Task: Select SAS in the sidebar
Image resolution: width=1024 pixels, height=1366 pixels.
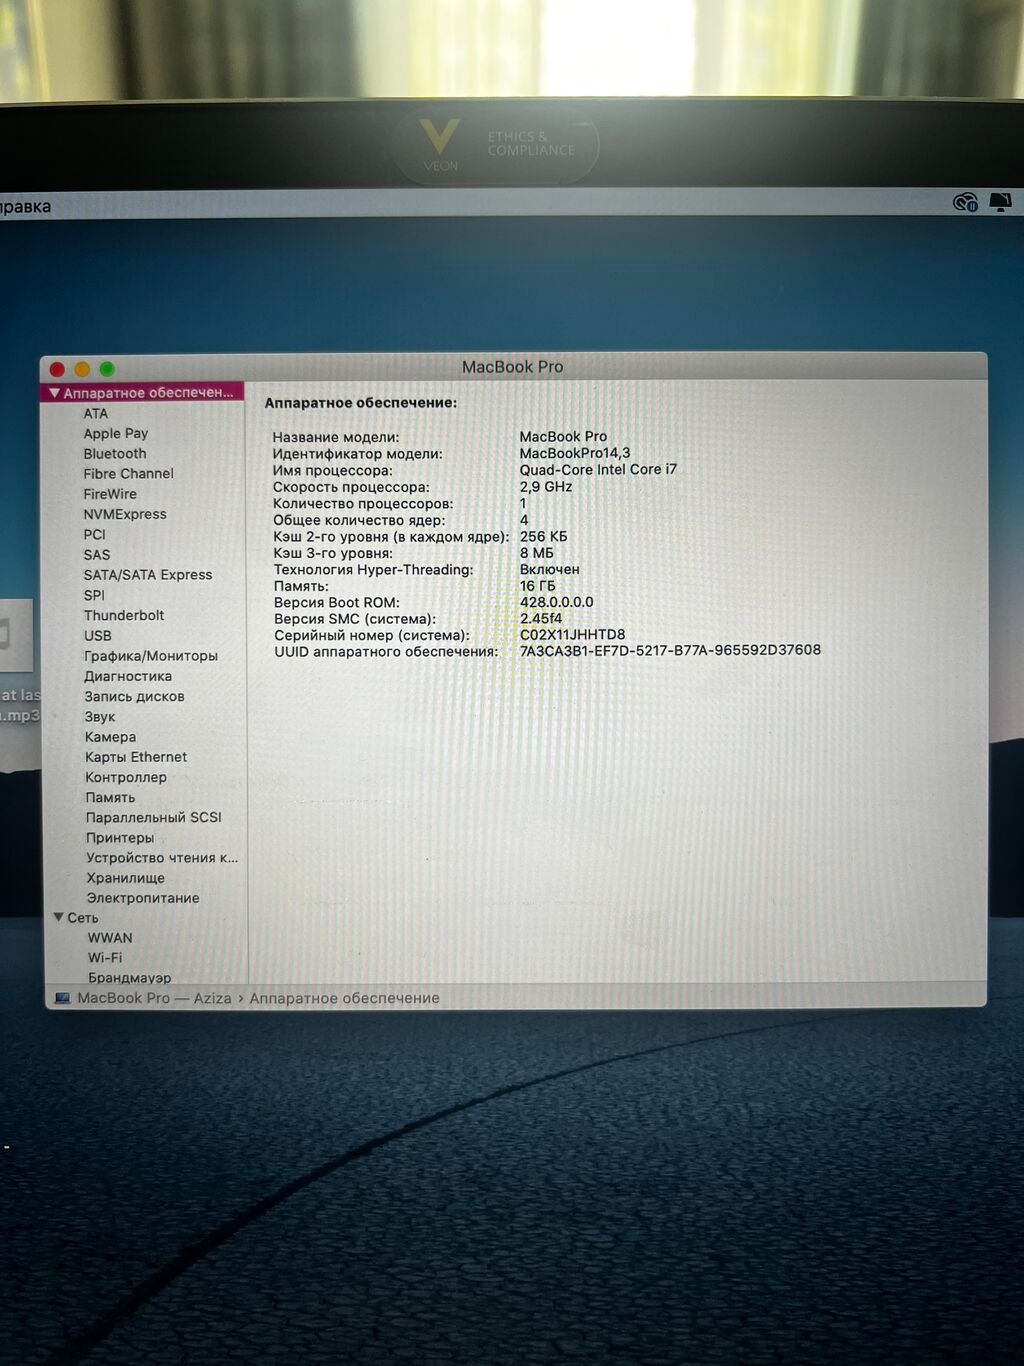Action: pyautogui.click(x=97, y=555)
